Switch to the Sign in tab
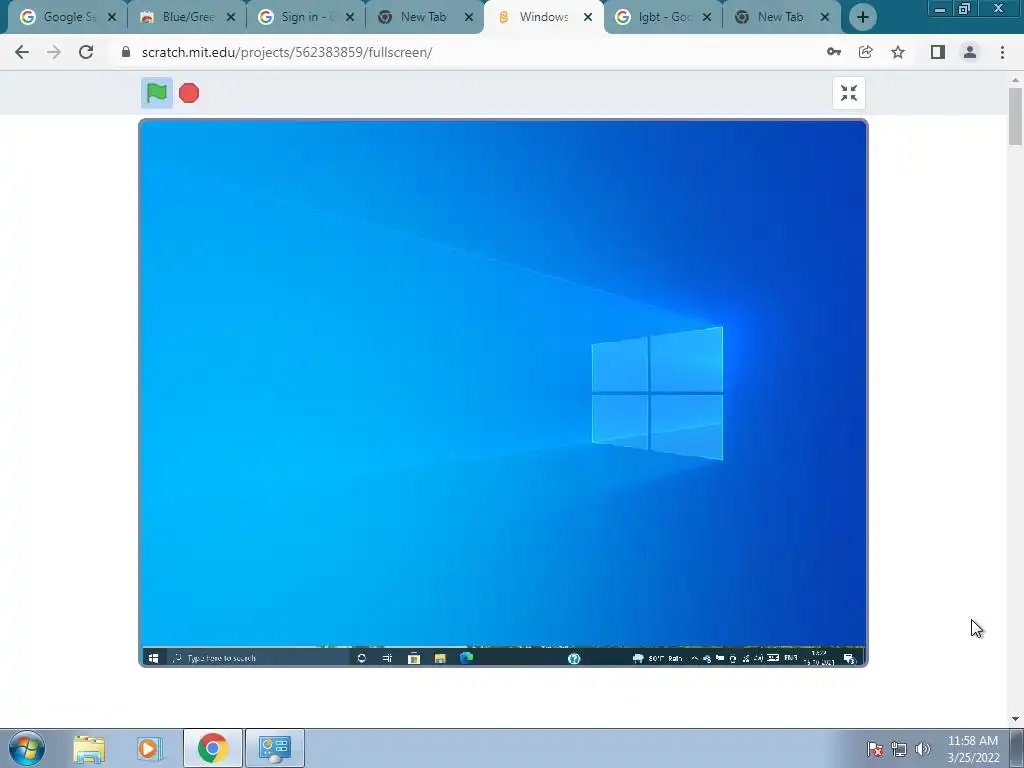Viewport: 1024px width, 768px height. (306, 17)
